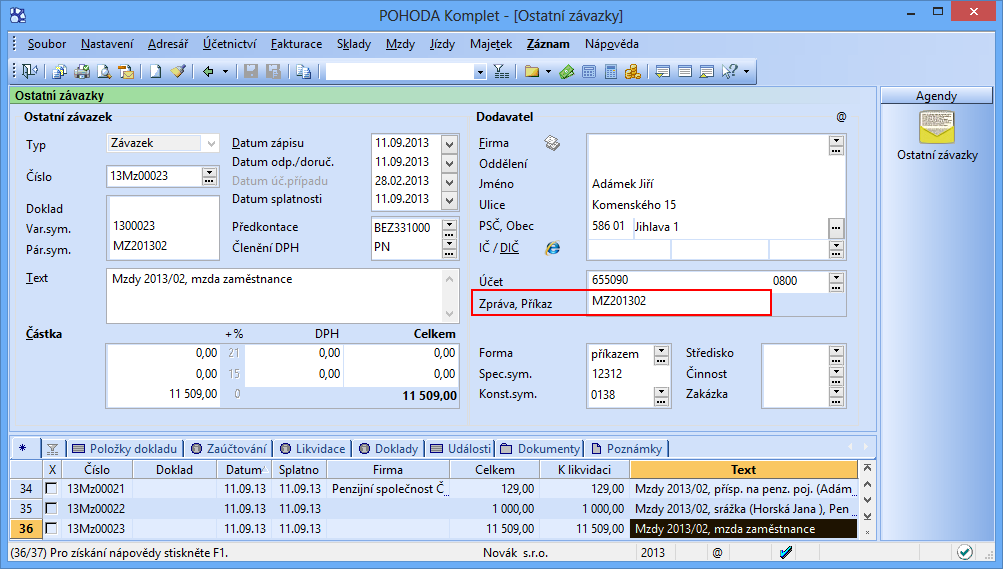Click the Spec.sym. field 12312

pos(628,374)
